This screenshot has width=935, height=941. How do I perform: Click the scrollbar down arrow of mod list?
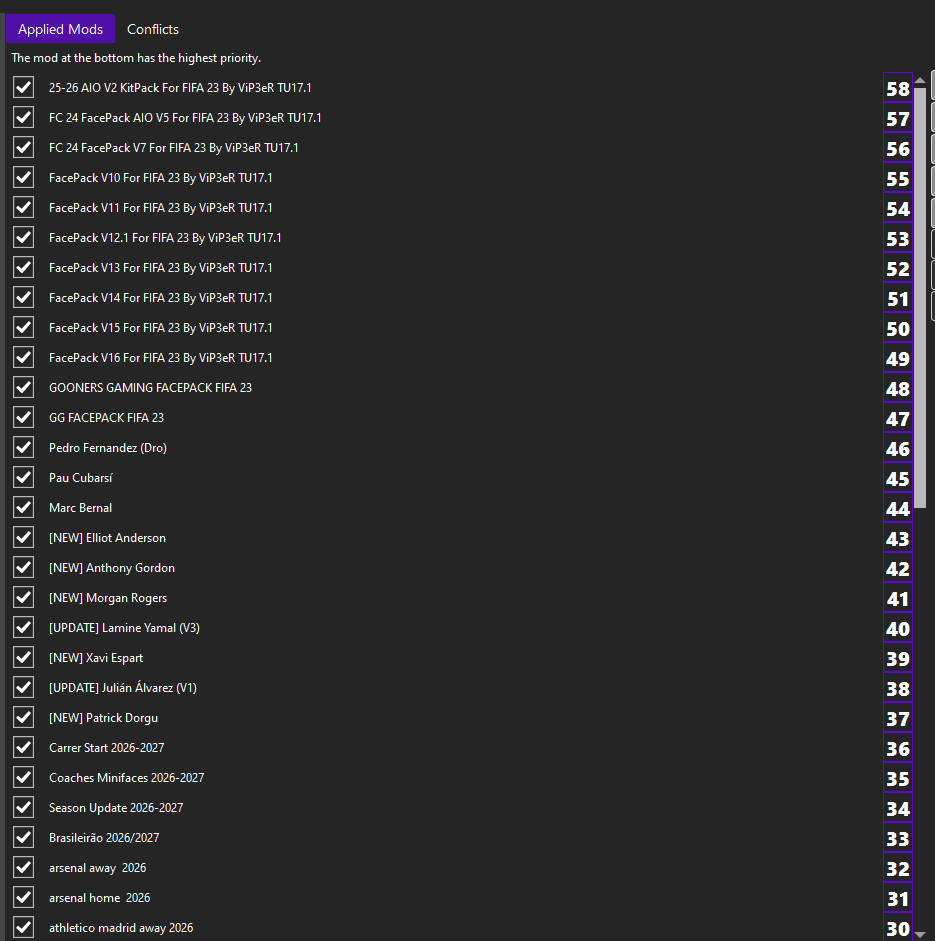919,934
